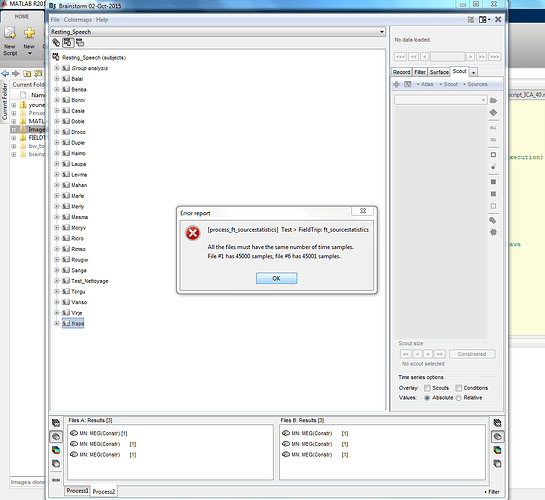Open the Colormaps menu

pos(78,20)
